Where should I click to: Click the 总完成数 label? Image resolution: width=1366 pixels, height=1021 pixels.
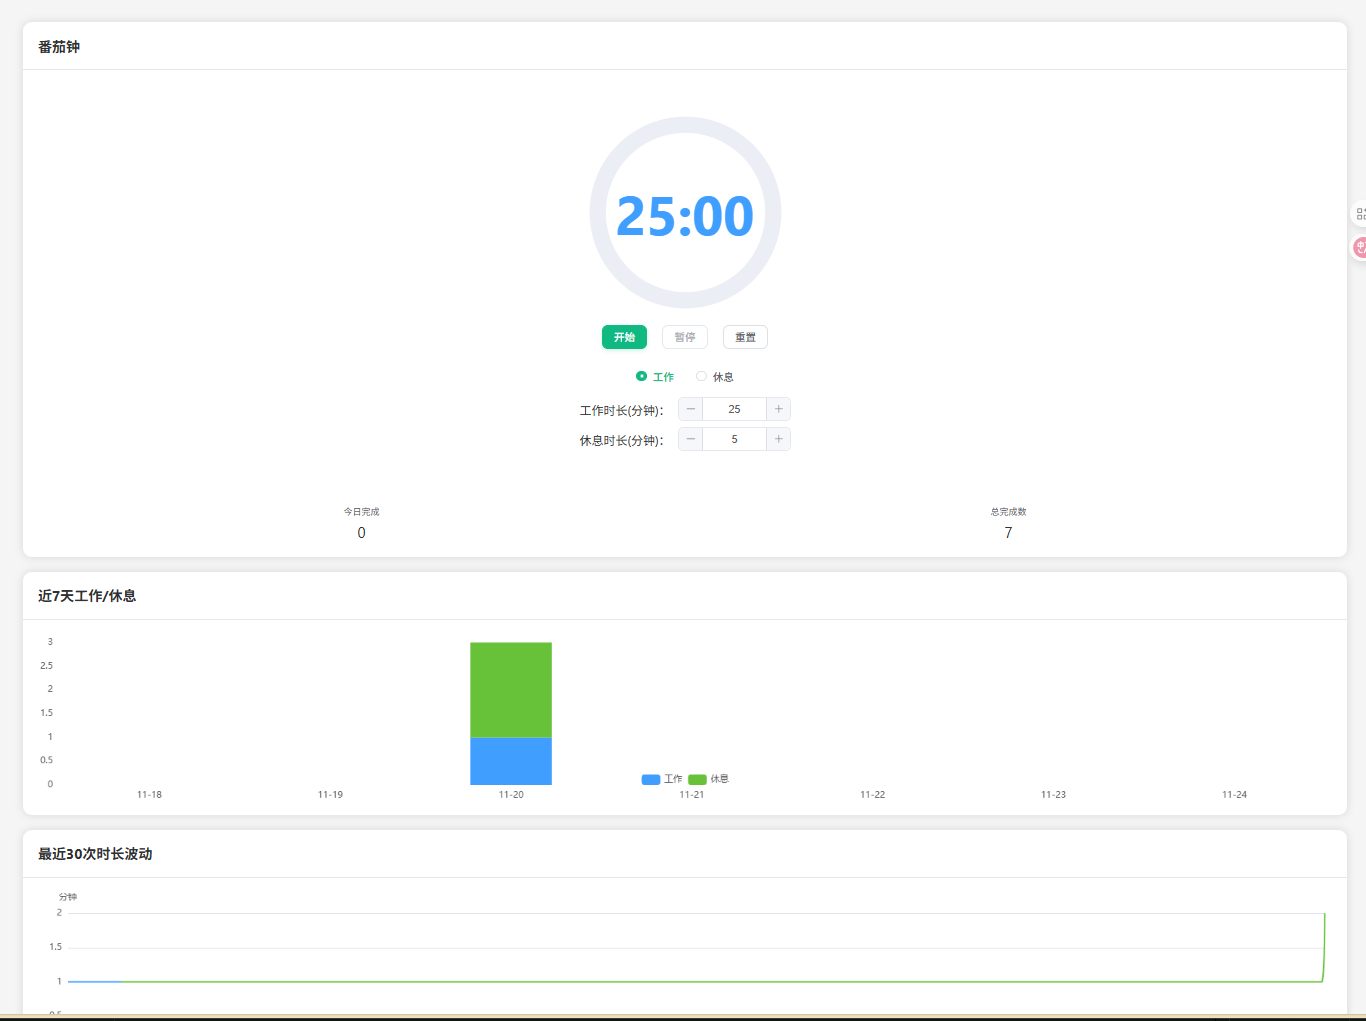[1008, 512]
